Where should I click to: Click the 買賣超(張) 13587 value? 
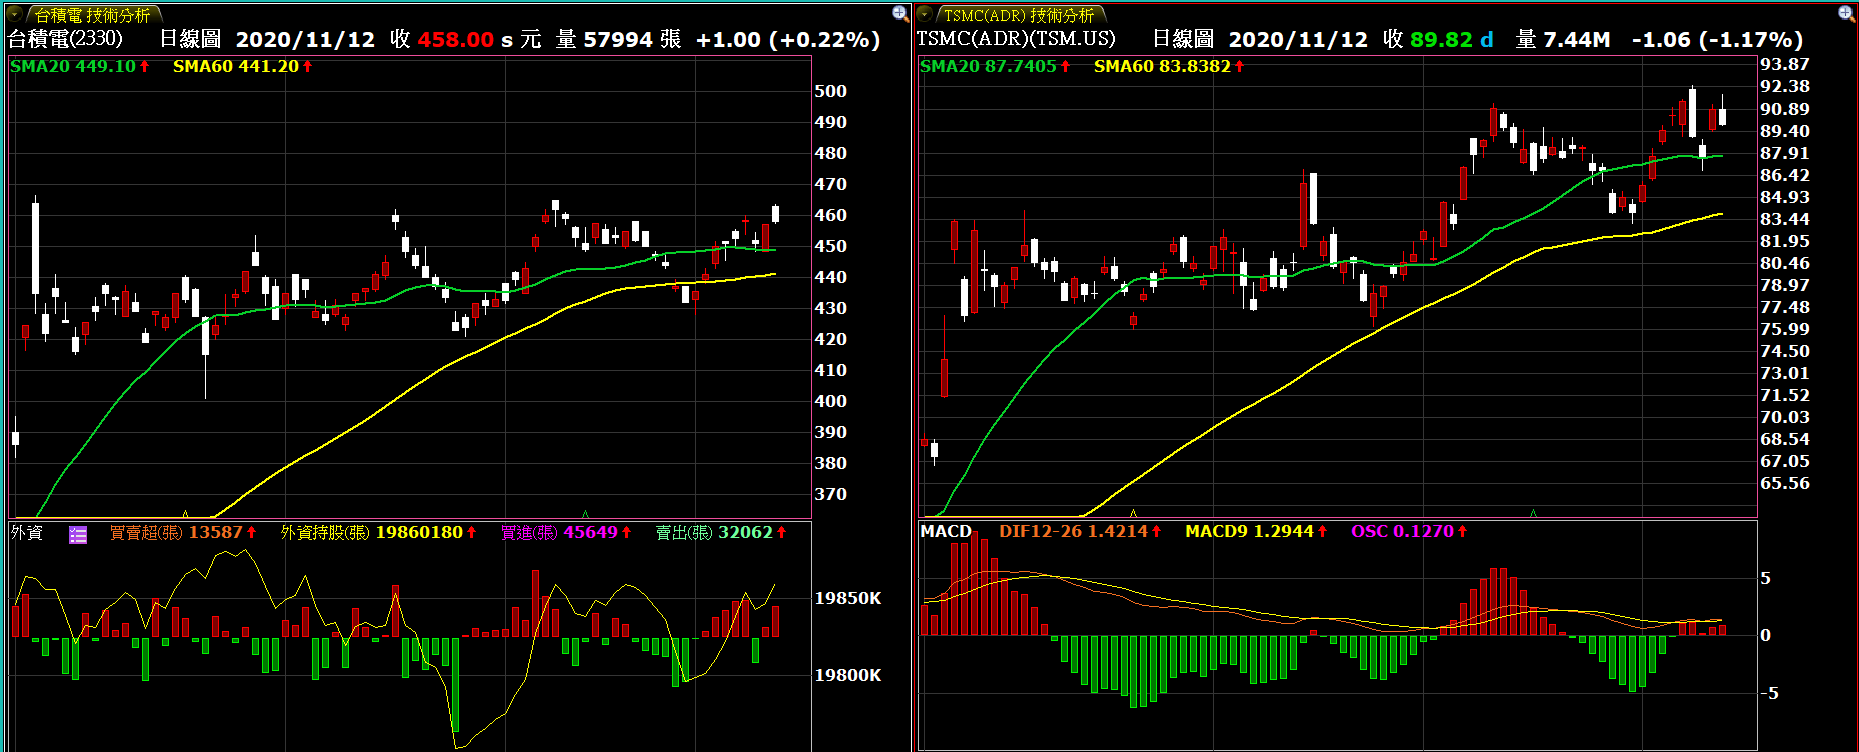click(x=176, y=532)
